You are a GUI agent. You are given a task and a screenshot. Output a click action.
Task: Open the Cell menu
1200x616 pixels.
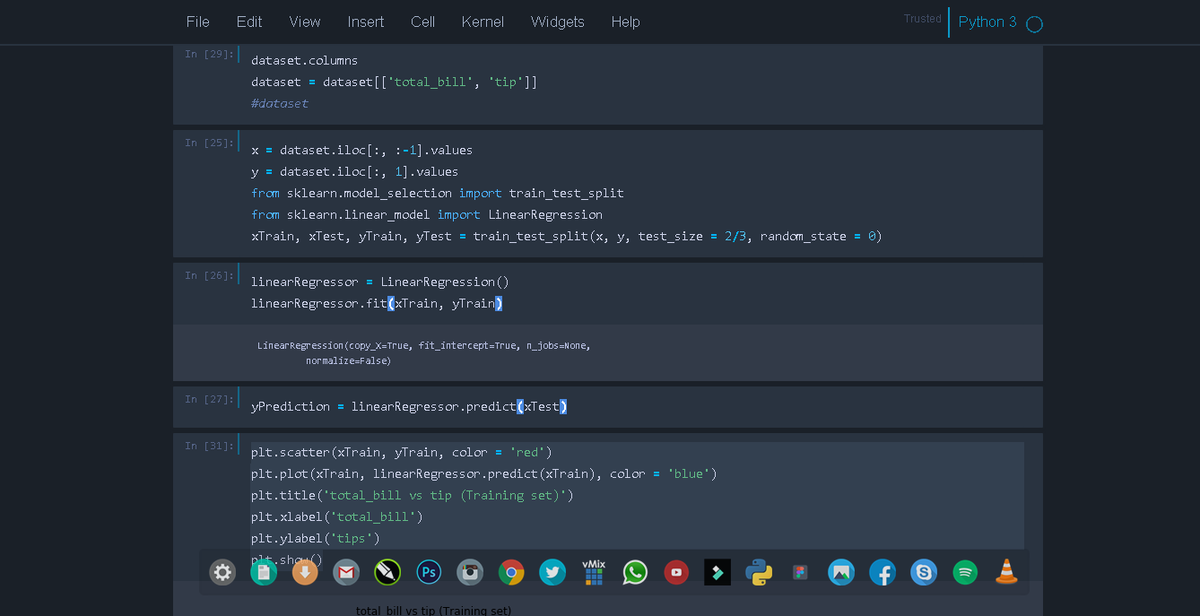point(423,22)
